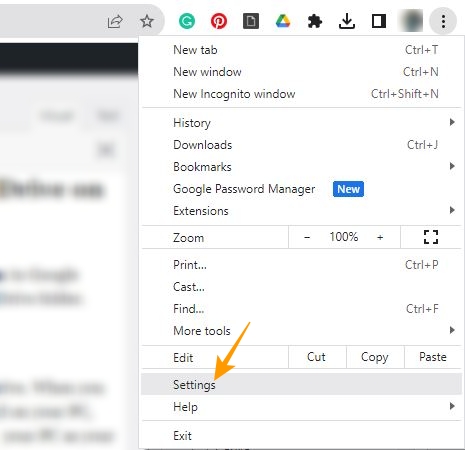The image size is (465, 450).
Task: Open the Extensions puzzle piece icon
Action: click(x=315, y=22)
